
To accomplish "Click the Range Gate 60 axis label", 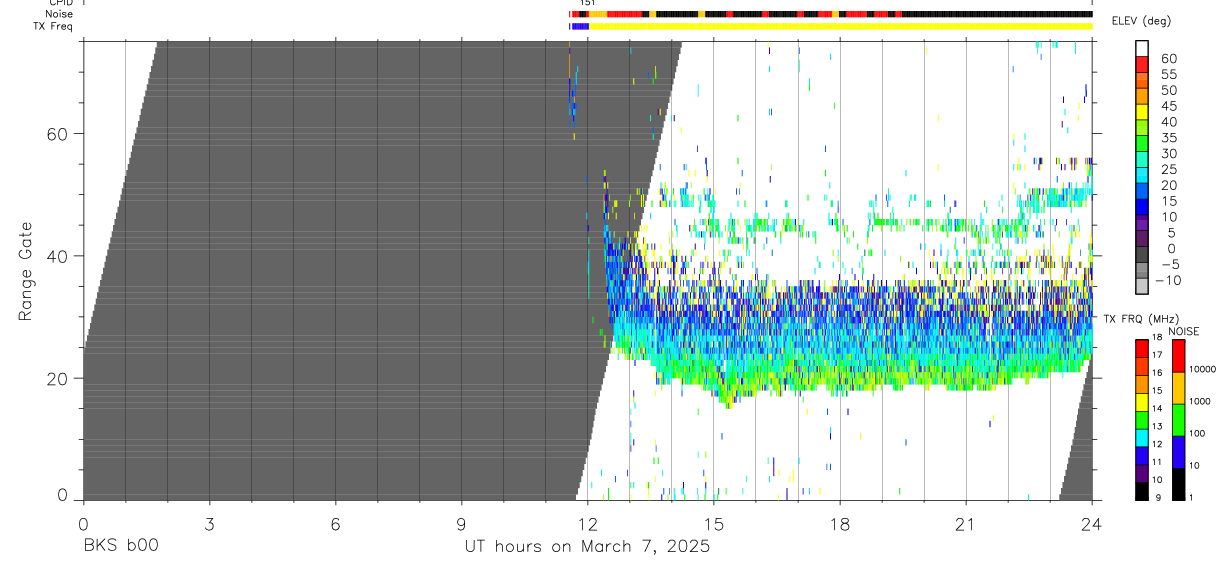I will point(57,133).
